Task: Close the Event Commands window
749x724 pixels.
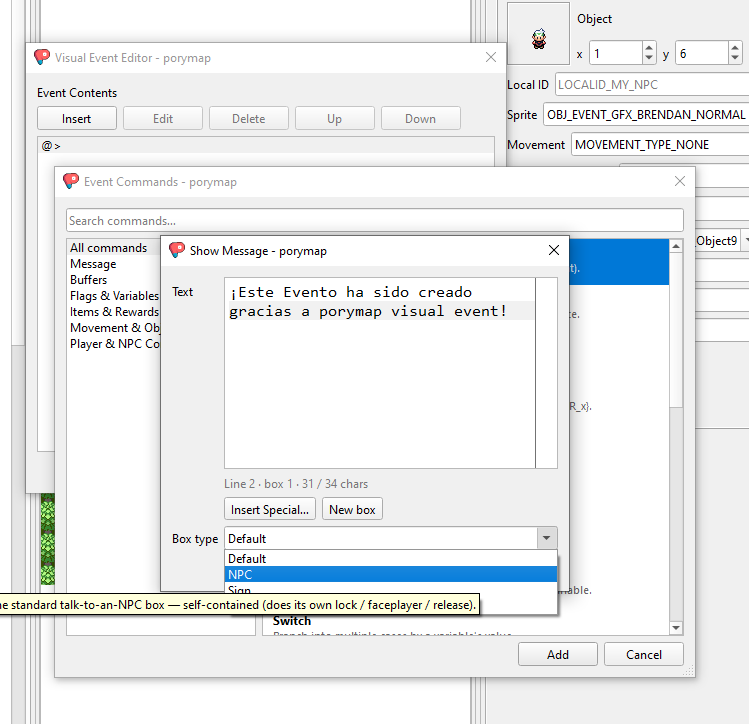Action: pos(680,181)
